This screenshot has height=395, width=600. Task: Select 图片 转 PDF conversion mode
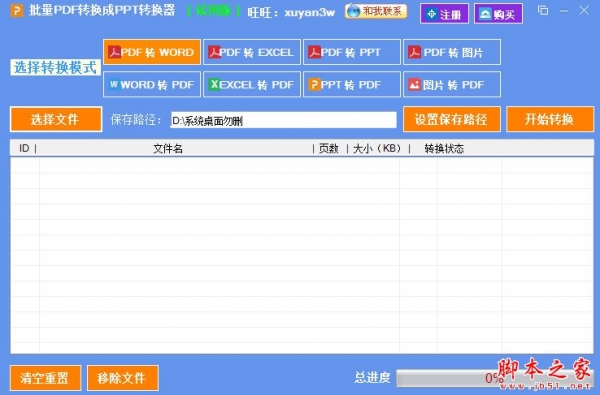point(452,84)
